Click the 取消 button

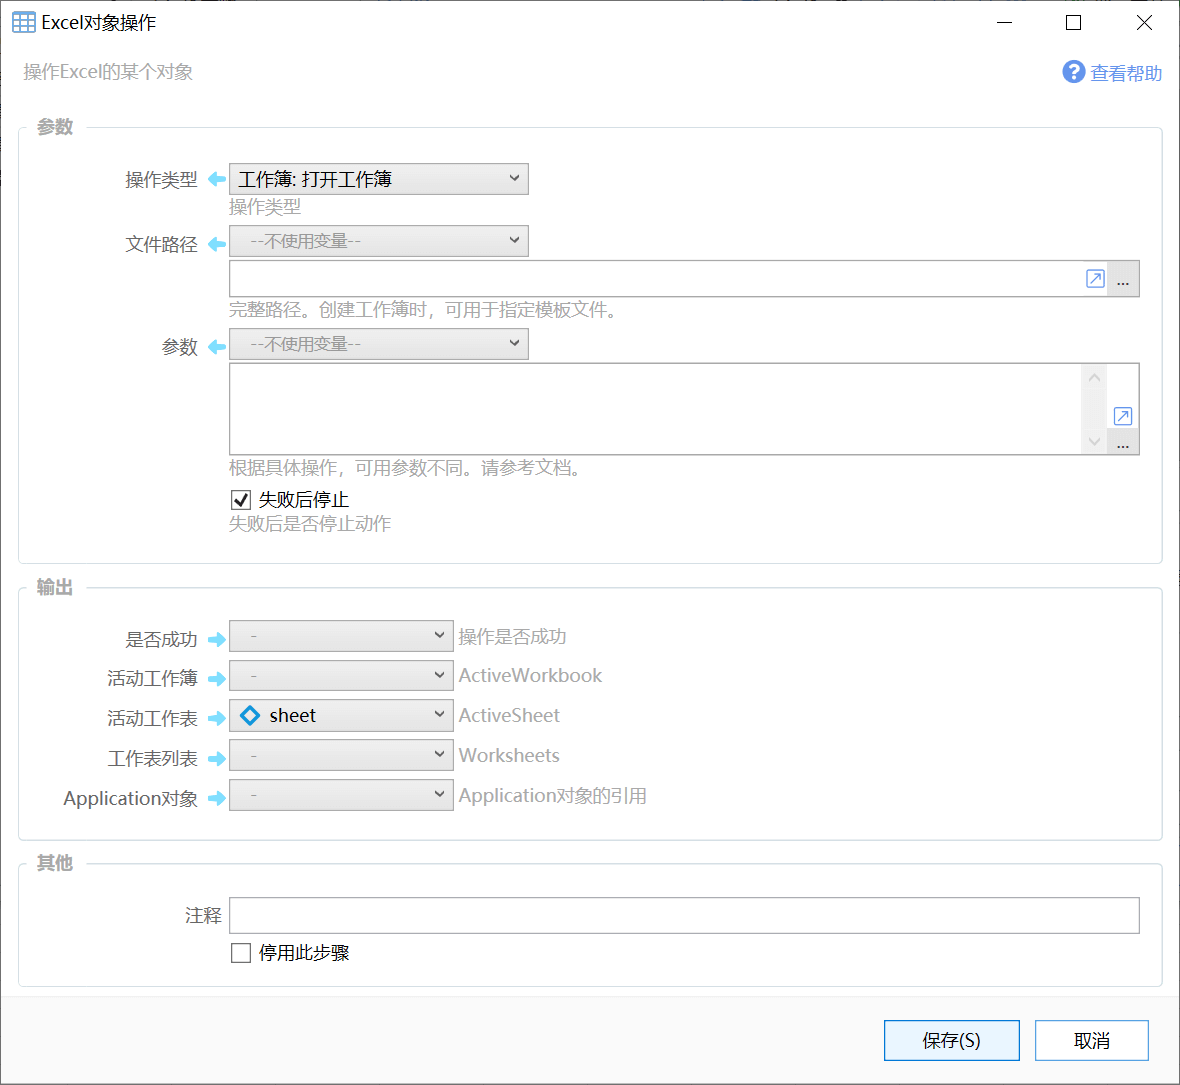pos(1091,1041)
